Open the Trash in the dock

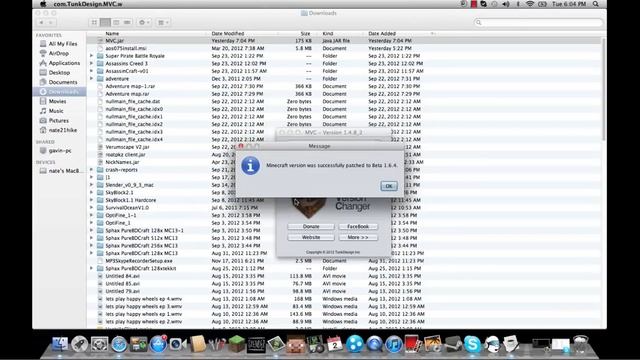pos(580,344)
